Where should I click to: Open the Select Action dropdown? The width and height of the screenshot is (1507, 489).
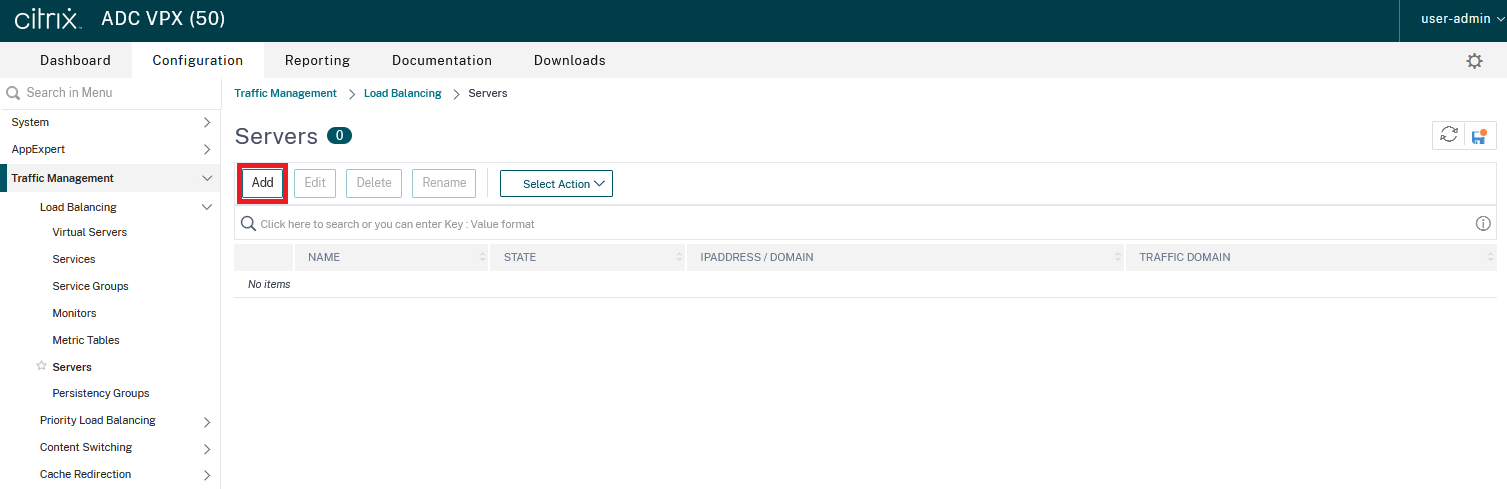pyautogui.click(x=556, y=184)
